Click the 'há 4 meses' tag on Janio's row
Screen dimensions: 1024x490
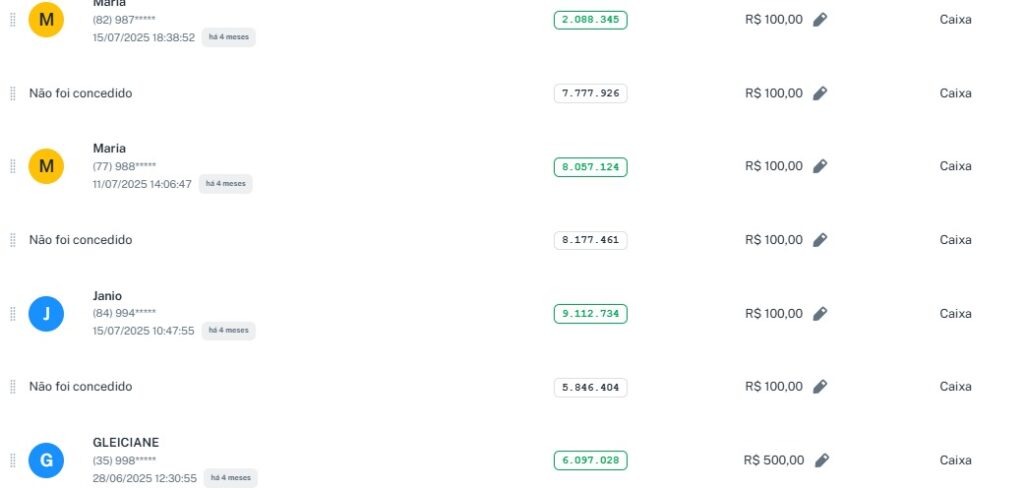(x=228, y=330)
